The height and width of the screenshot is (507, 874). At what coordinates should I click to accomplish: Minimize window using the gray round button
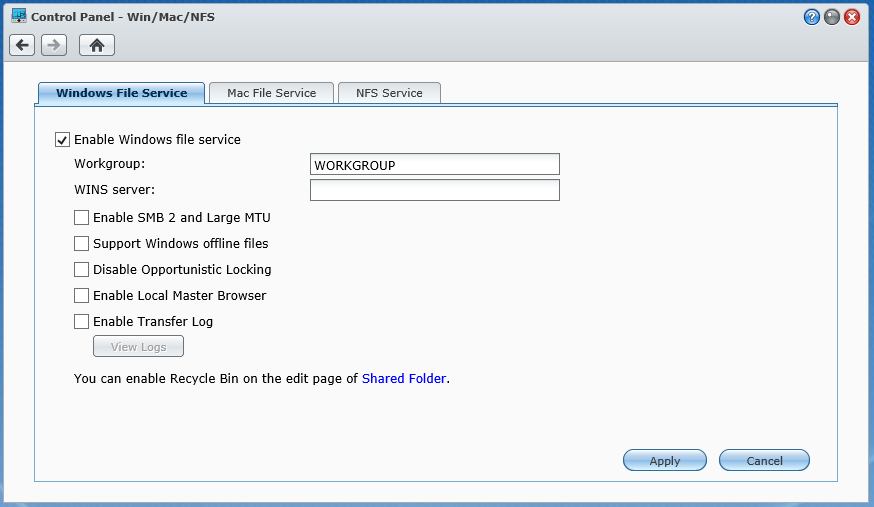click(832, 17)
